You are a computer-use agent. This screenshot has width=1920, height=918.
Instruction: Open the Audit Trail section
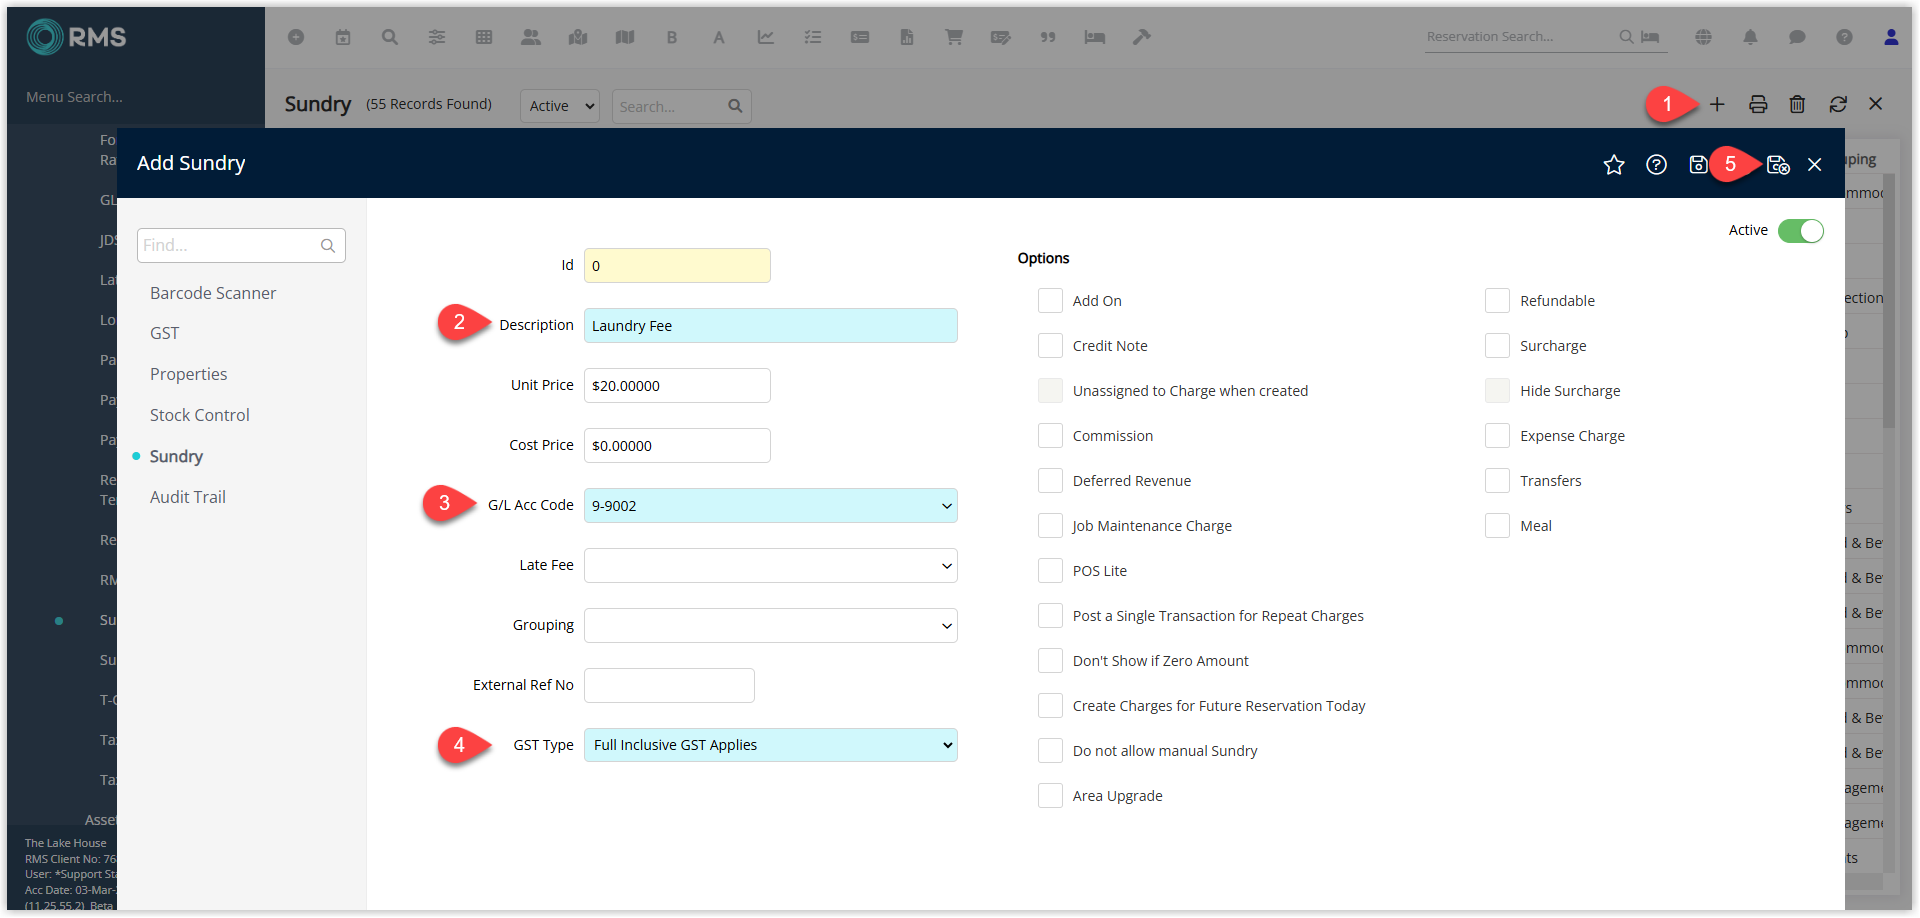pos(188,497)
